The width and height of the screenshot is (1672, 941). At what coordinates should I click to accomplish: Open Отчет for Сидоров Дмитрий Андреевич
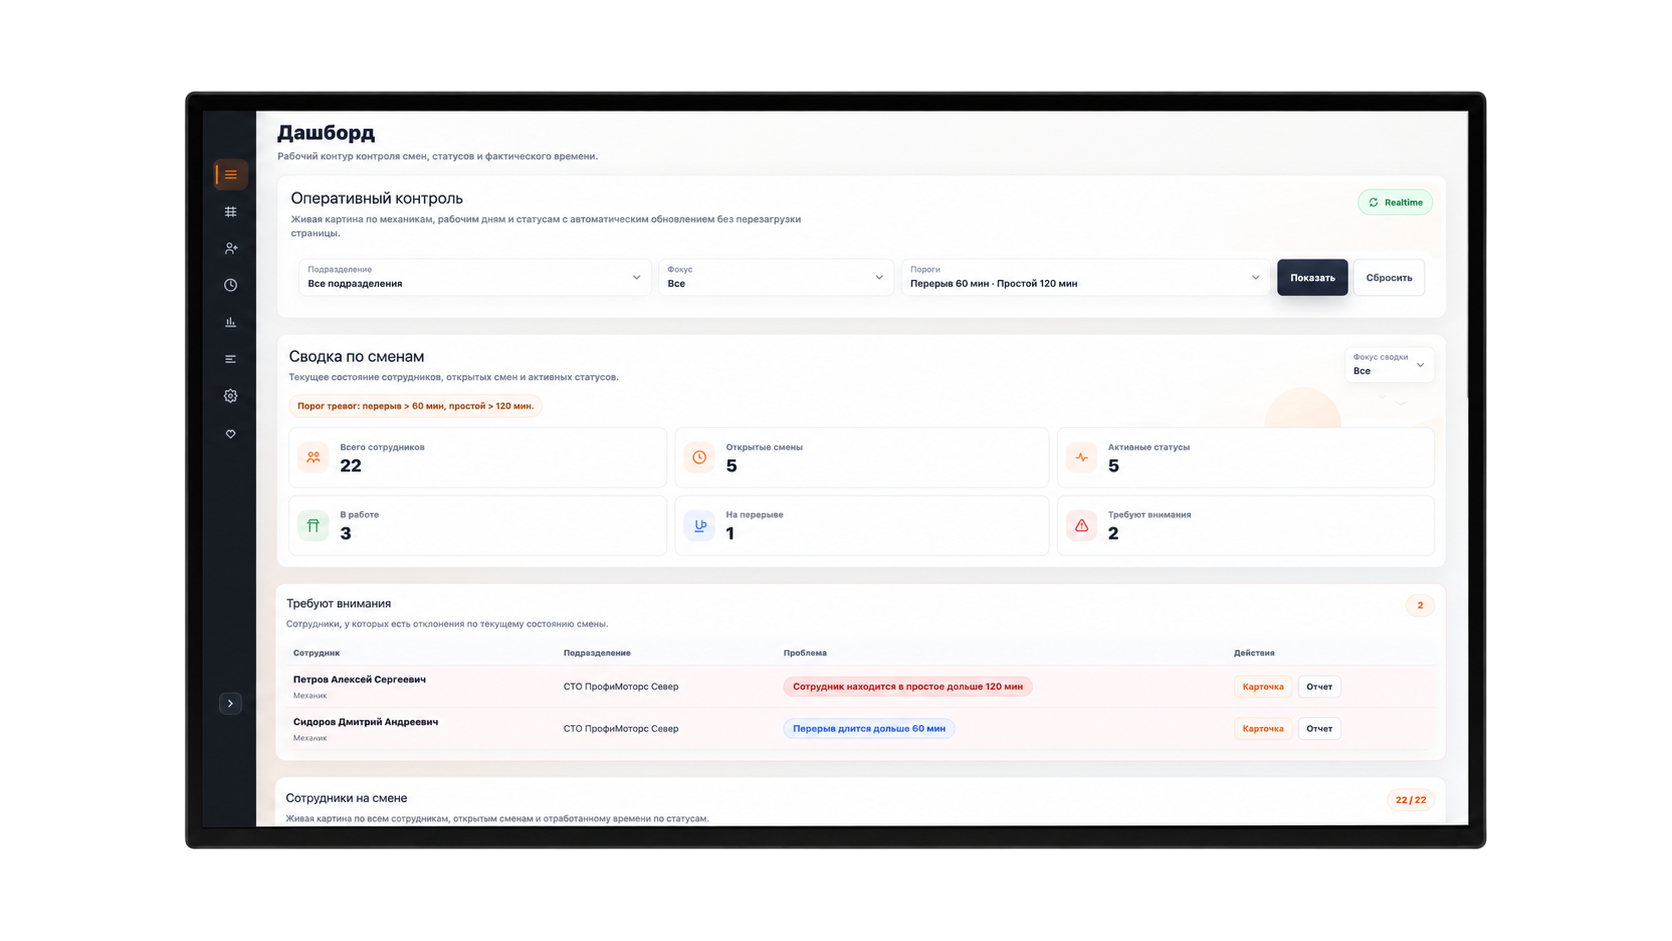coord(1319,728)
